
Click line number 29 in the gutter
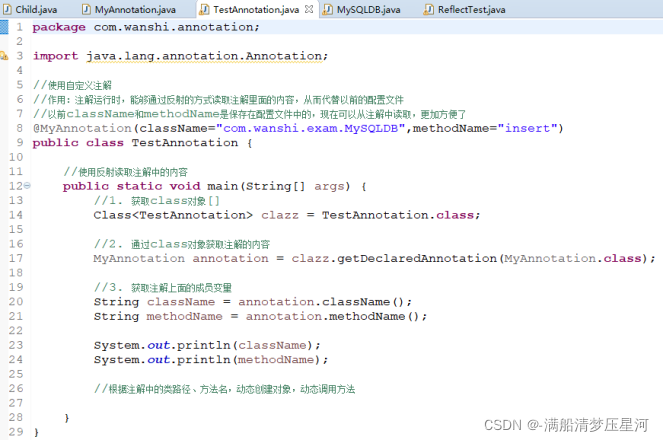pyautogui.click(x=16, y=432)
